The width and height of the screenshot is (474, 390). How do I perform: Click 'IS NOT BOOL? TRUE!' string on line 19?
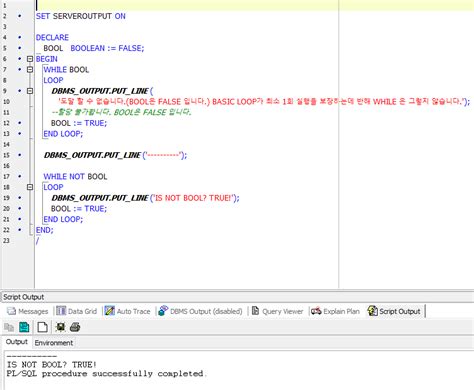(193, 198)
